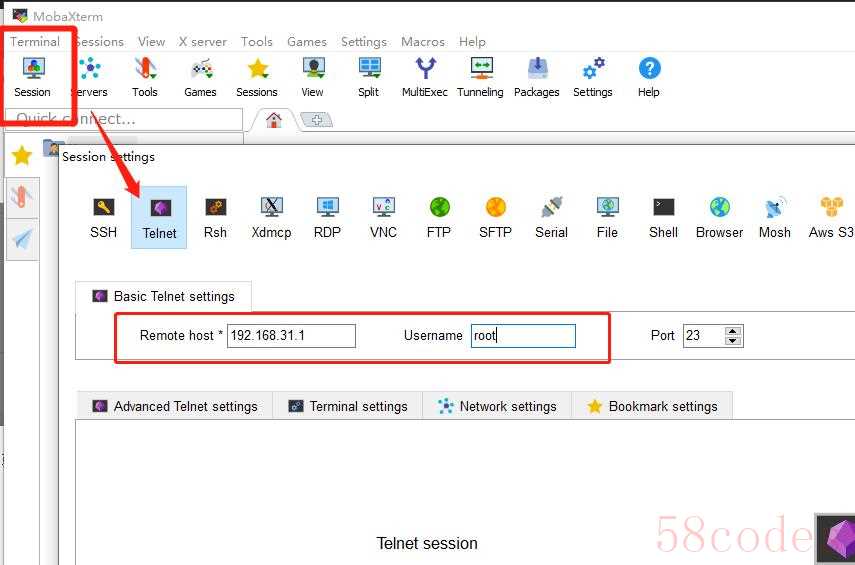Open the Packages toolbar button

pos(537,77)
